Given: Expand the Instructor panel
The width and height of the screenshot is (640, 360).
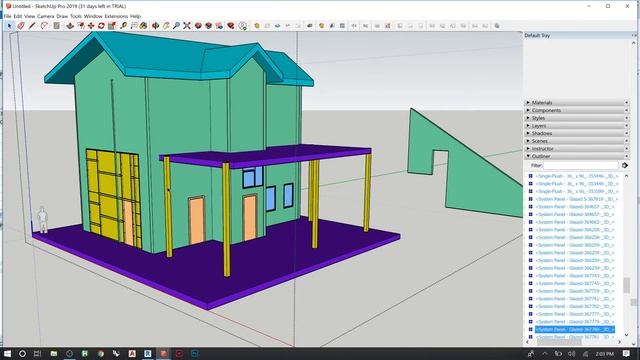Looking at the screenshot, I should [577, 149].
